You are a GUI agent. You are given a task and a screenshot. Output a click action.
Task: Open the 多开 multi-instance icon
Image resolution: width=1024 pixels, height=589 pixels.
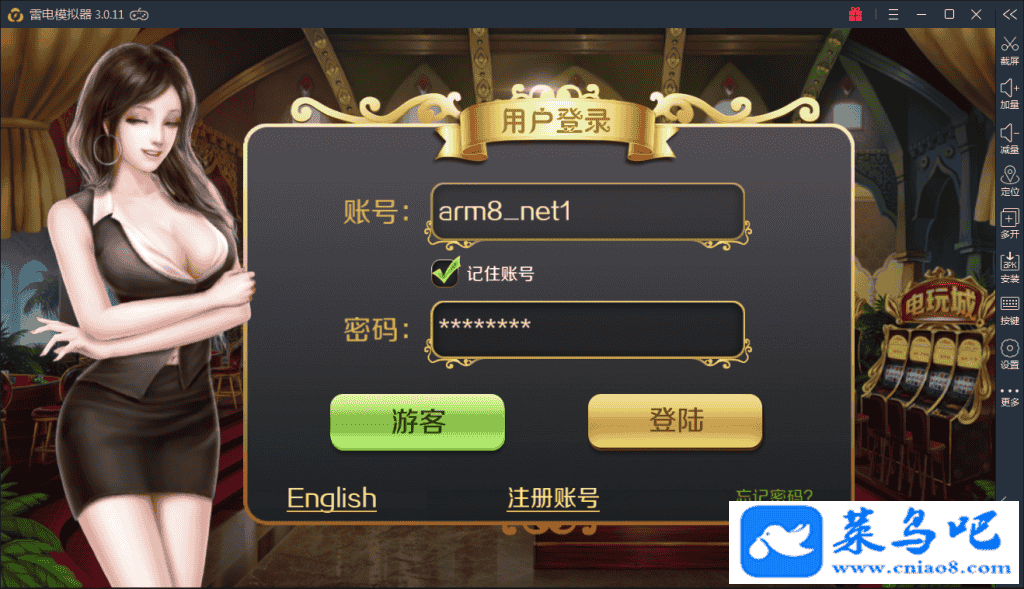pyautogui.click(x=1010, y=218)
